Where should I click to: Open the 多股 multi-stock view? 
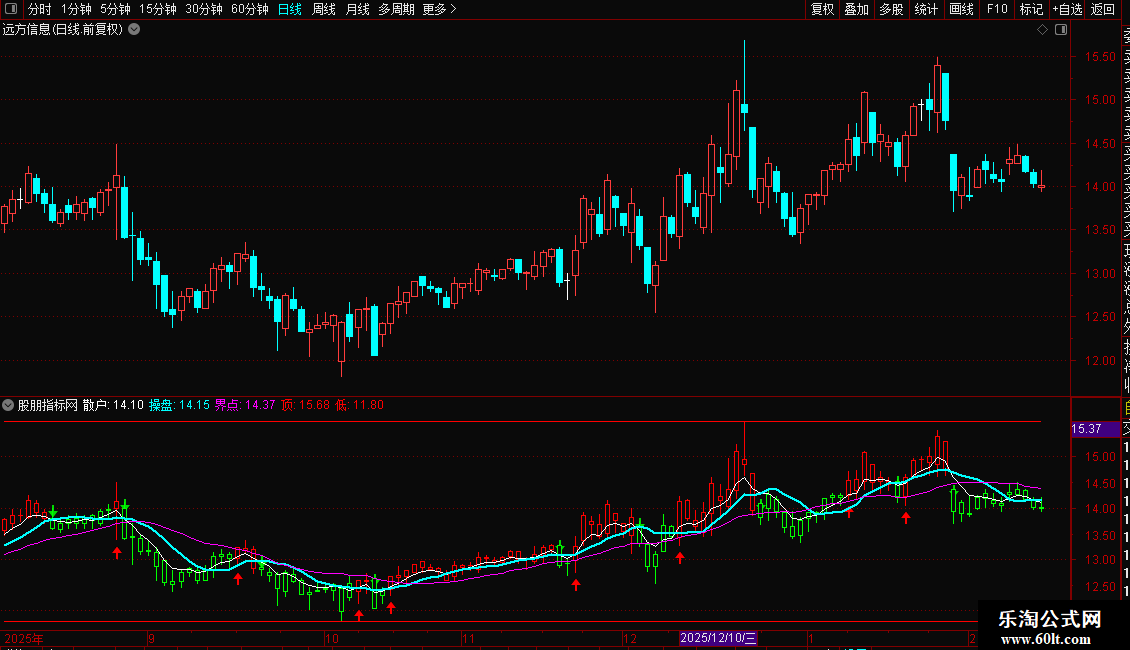pos(891,9)
